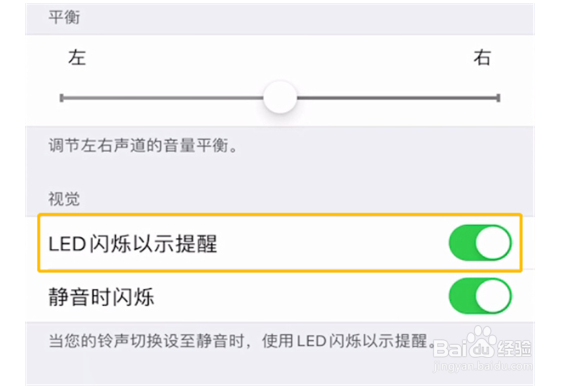
Task: Click the 平衡 slider's round white knob
Action: 280,97
